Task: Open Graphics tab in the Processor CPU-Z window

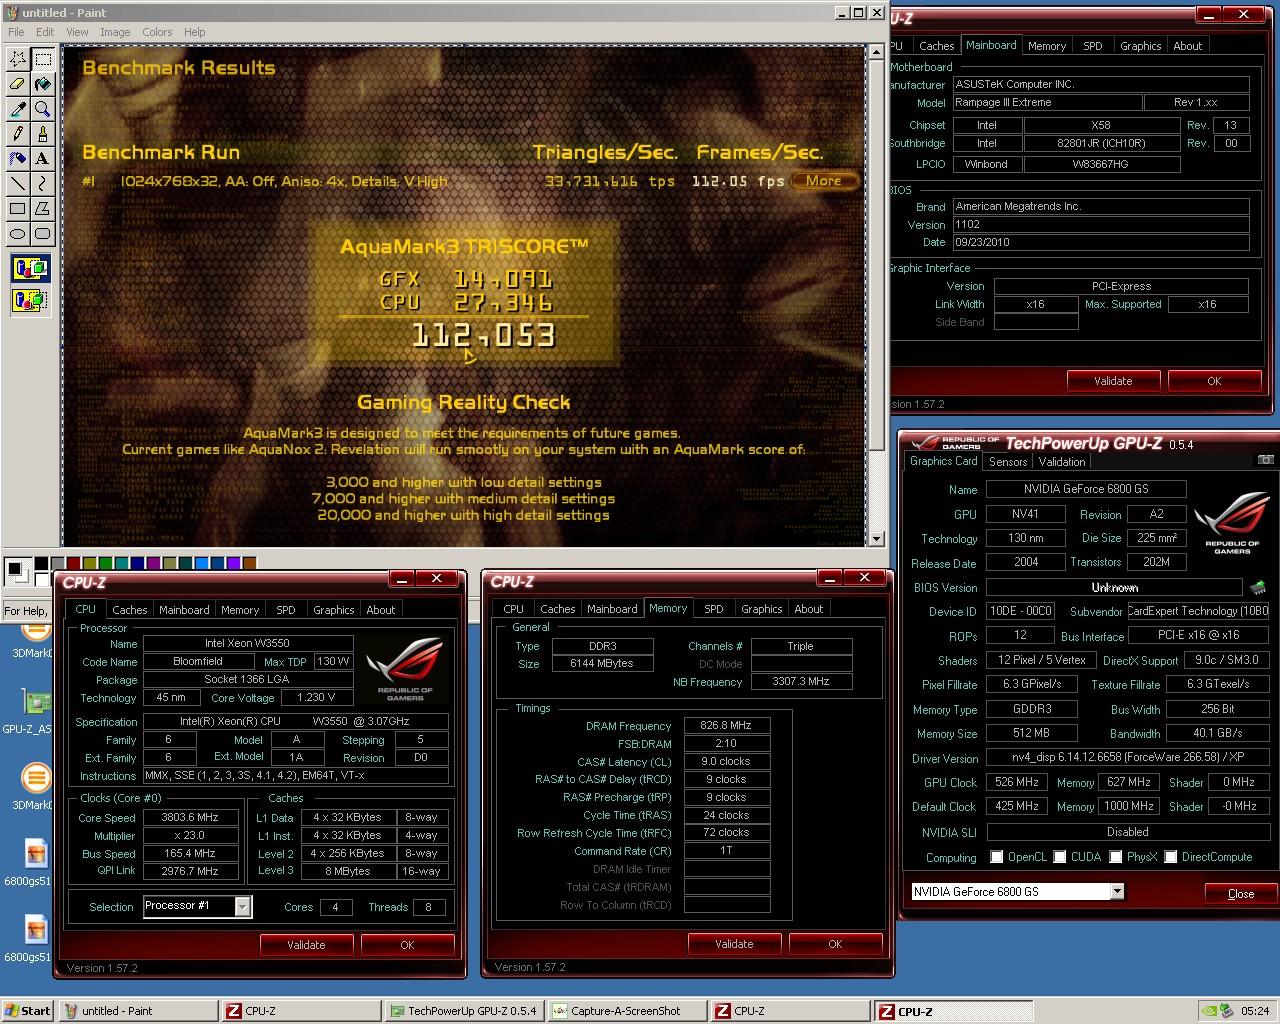Action: click(x=334, y=610)
